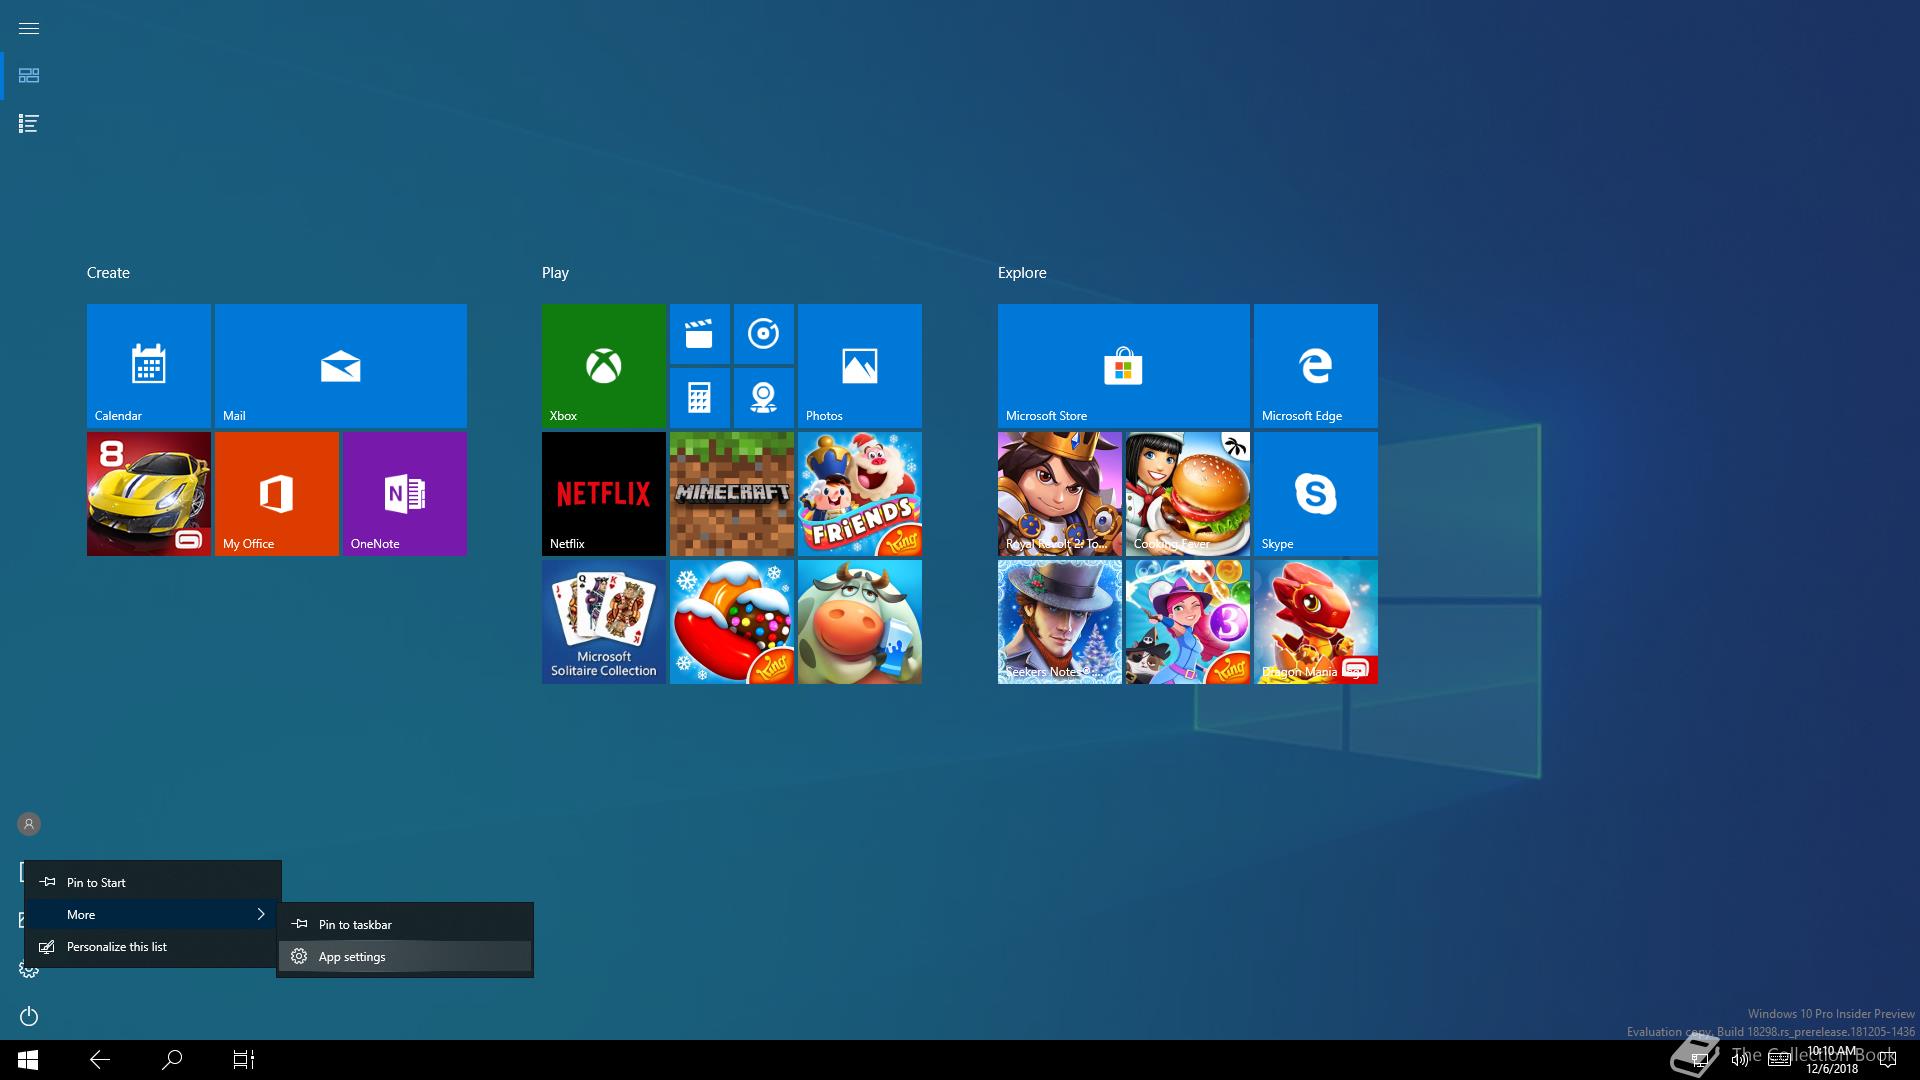Open the Movies & TV small tile

pyautogui.click(x=699, y=334)
